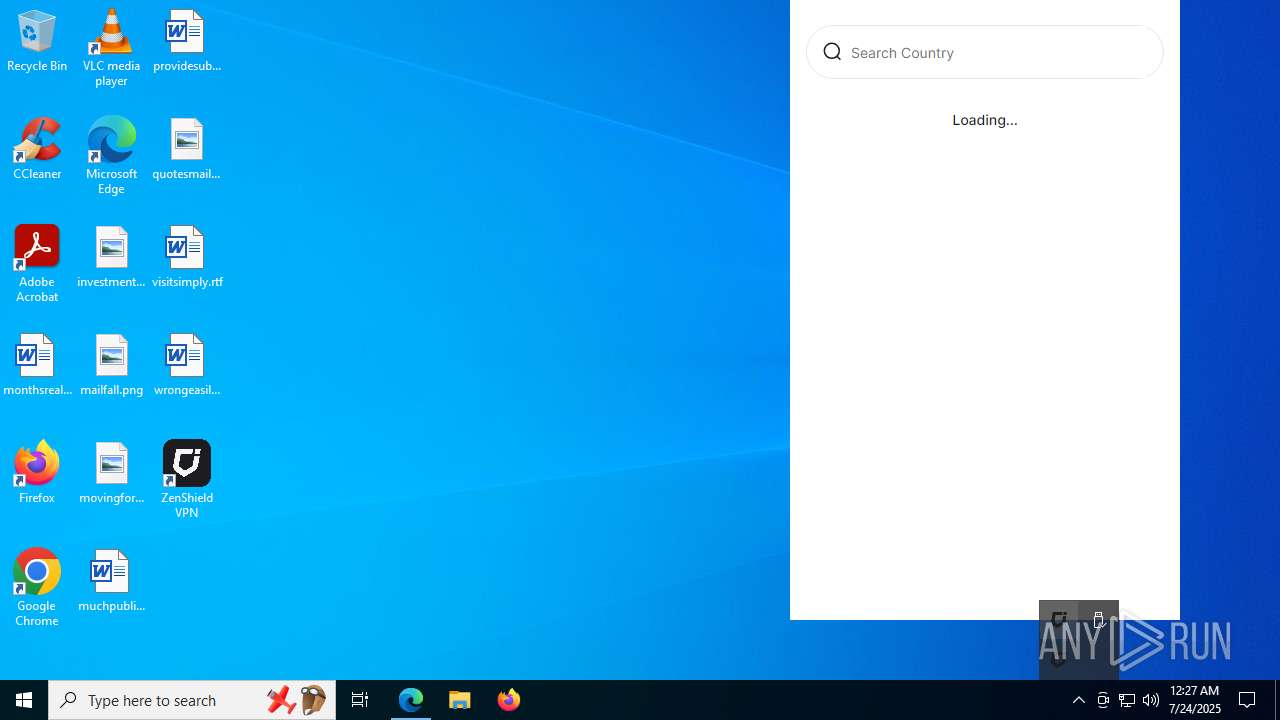
Task: Open the Action Center notifications icon
Action: click(x=1247, y=700)
